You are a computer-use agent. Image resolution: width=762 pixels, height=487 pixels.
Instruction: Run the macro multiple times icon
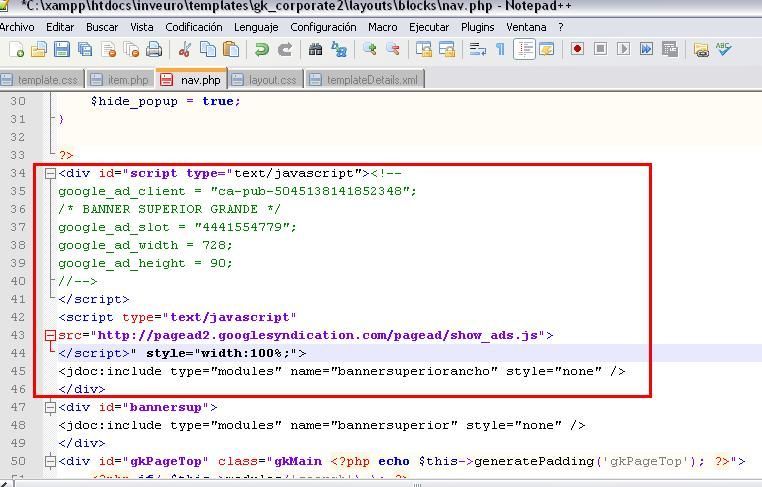(x=646, y=50)
